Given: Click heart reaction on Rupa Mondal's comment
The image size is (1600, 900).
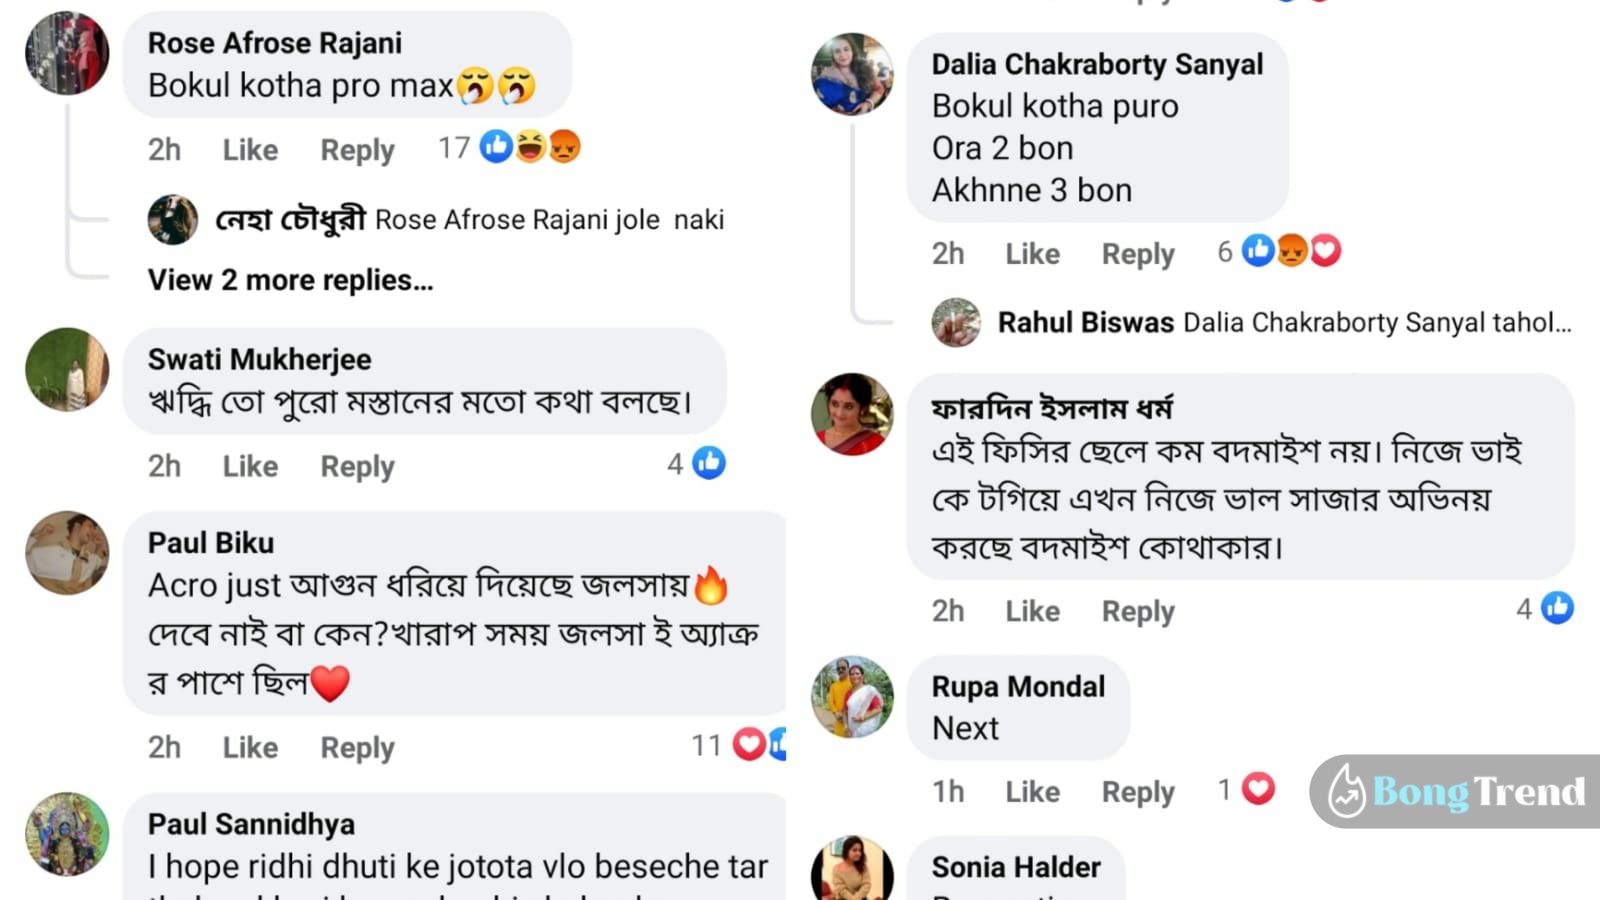Looking at the screenshot, I should pos(1258,789).
